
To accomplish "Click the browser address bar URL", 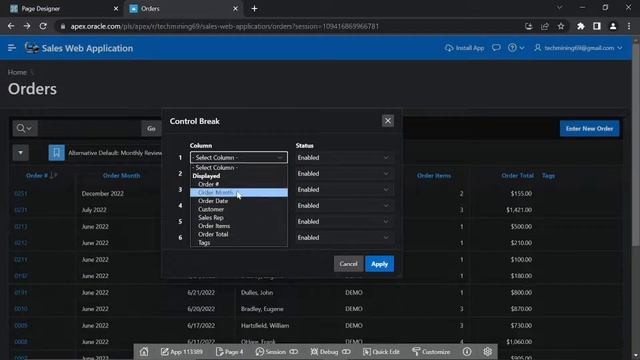I will [224, 26].
